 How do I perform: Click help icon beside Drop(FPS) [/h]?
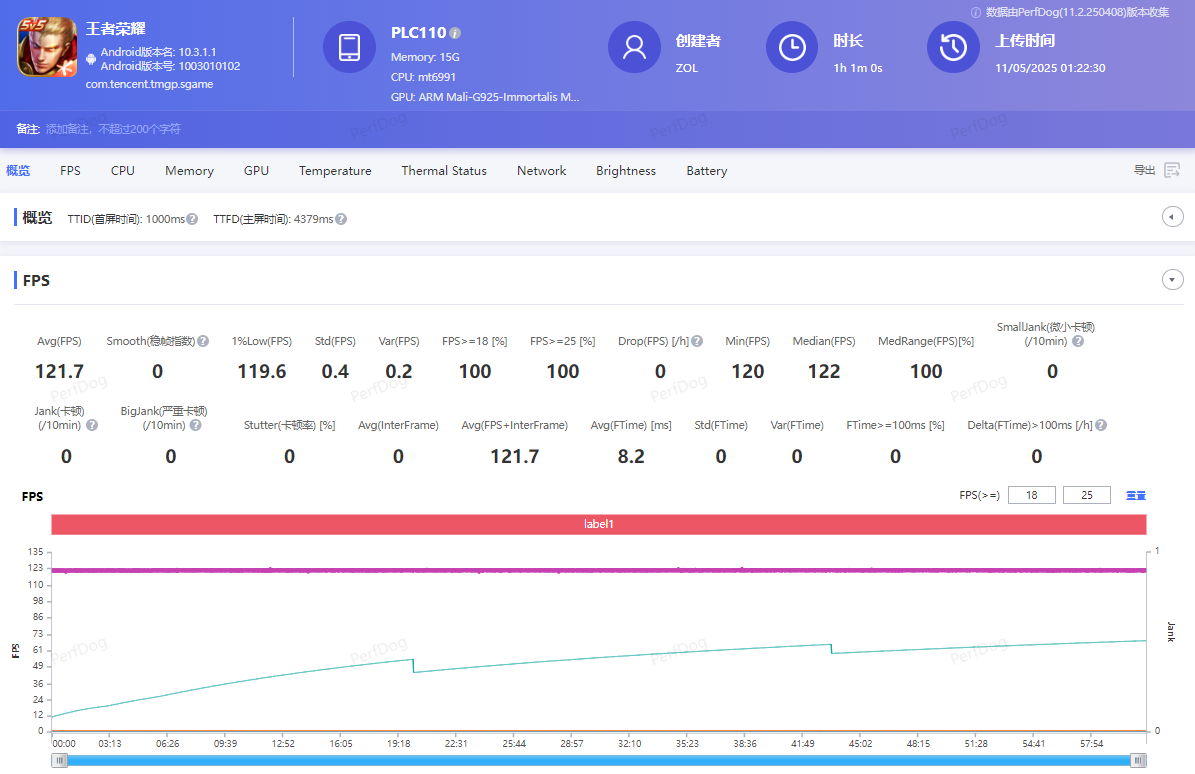[x=697, y=341]
